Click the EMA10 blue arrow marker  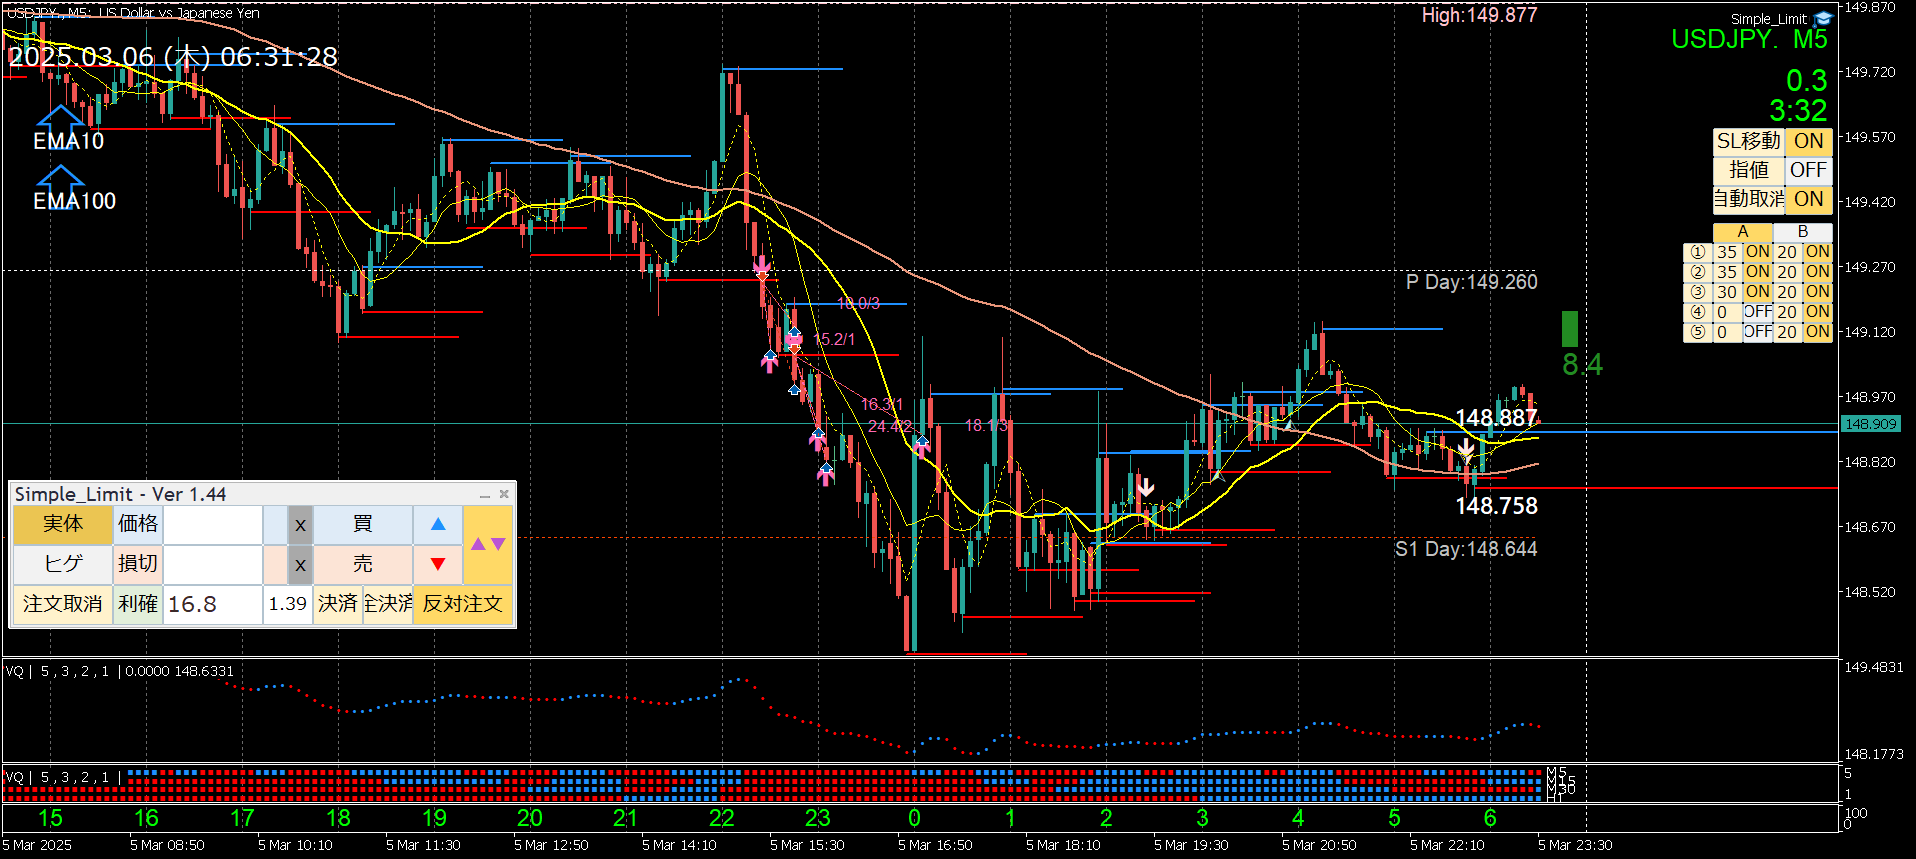coord(60,118)
